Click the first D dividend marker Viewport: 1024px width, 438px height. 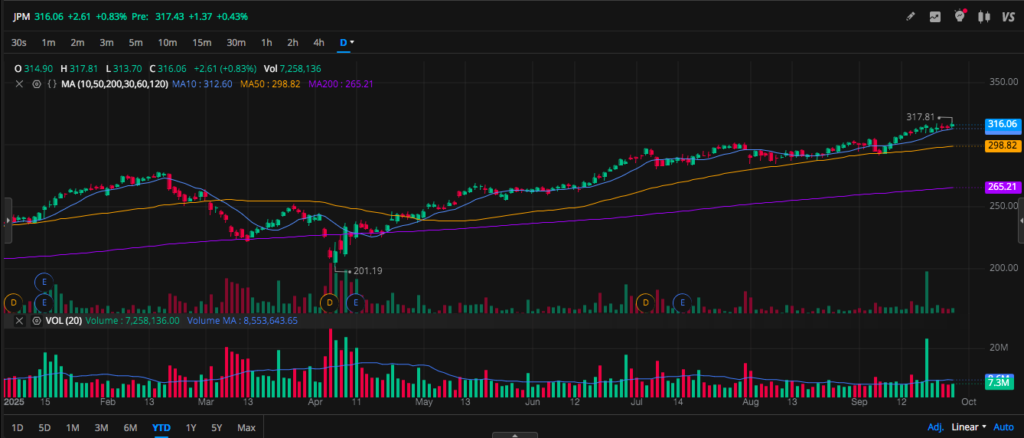(14, 301)
